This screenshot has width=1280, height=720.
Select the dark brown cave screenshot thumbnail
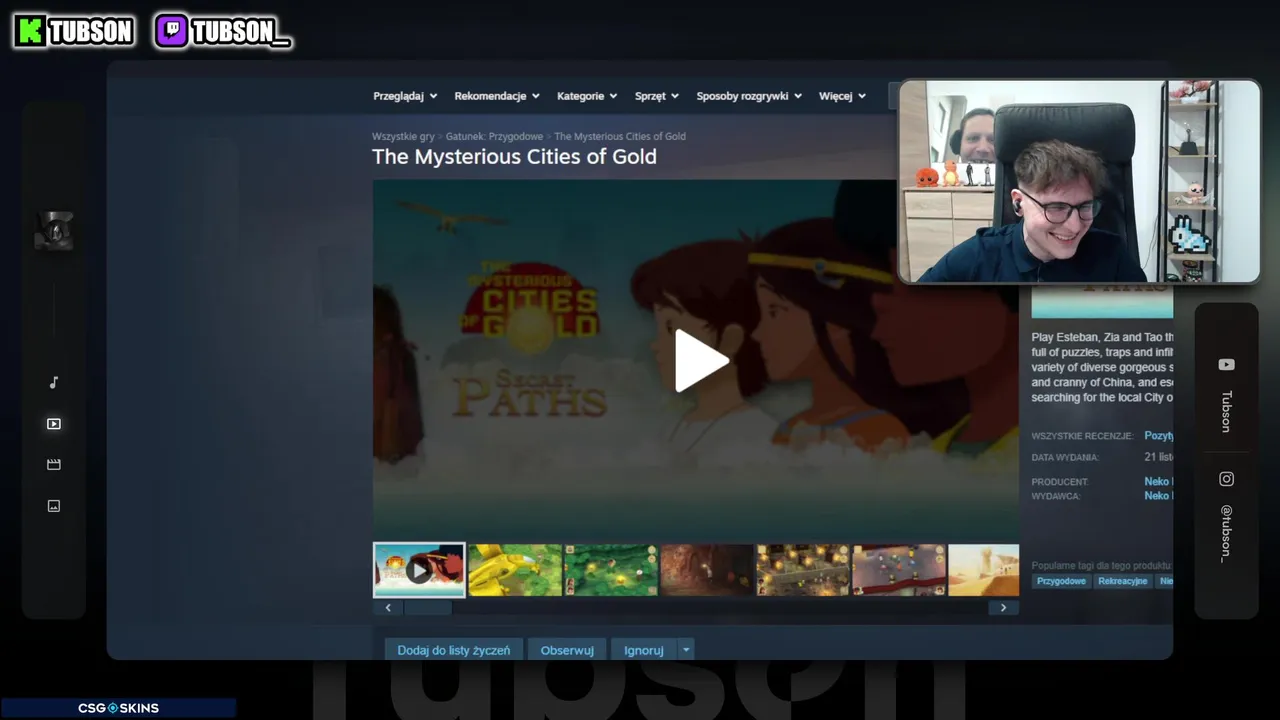(707, 570)
